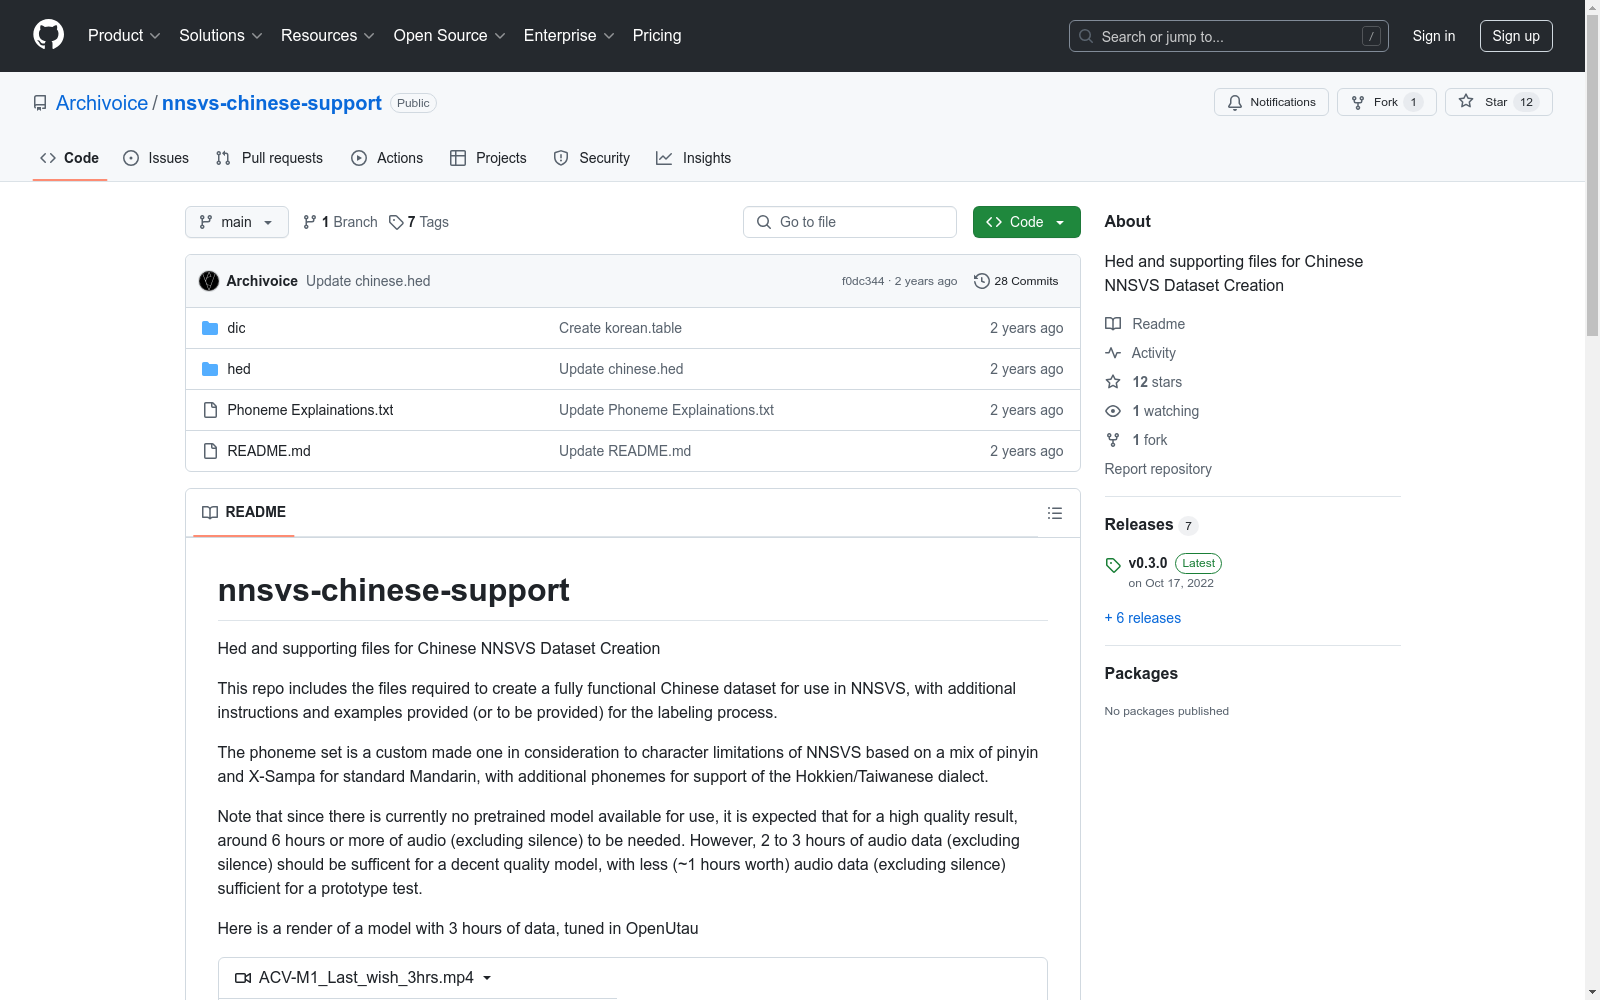1600x1000 pixels.
Task: Open the Archivoice owner profile link
Action: pyautogui.click(x=102, y=103)
